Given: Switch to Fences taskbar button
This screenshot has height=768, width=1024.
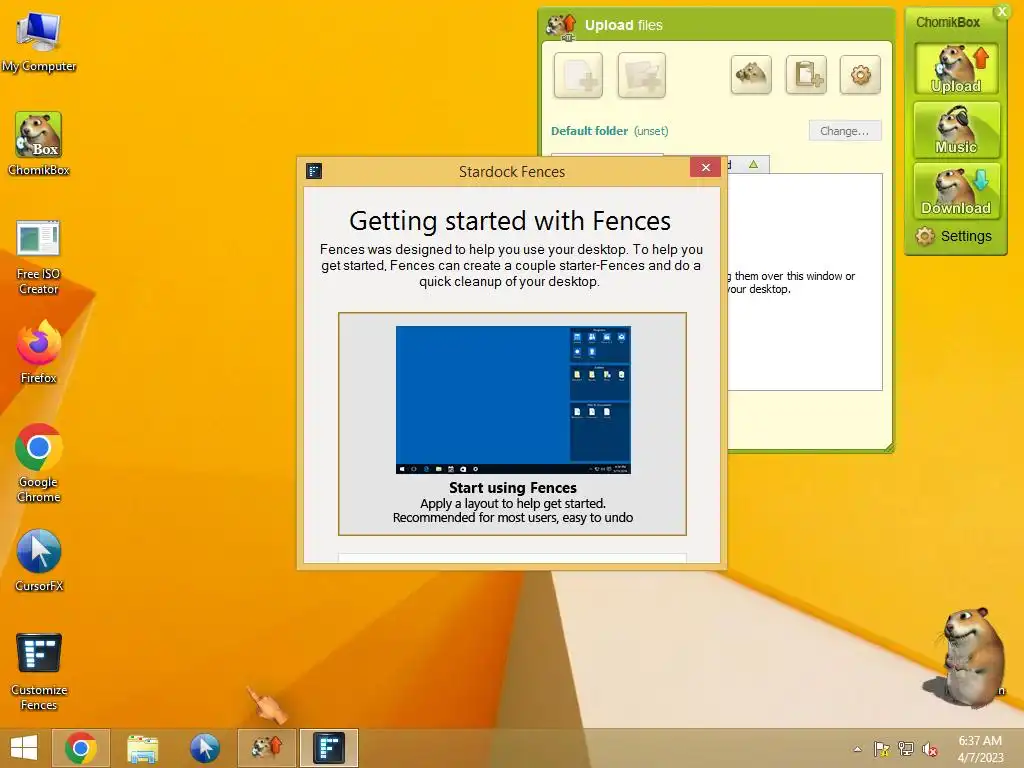Looking at the screenshot, I should tap(328, 748).
